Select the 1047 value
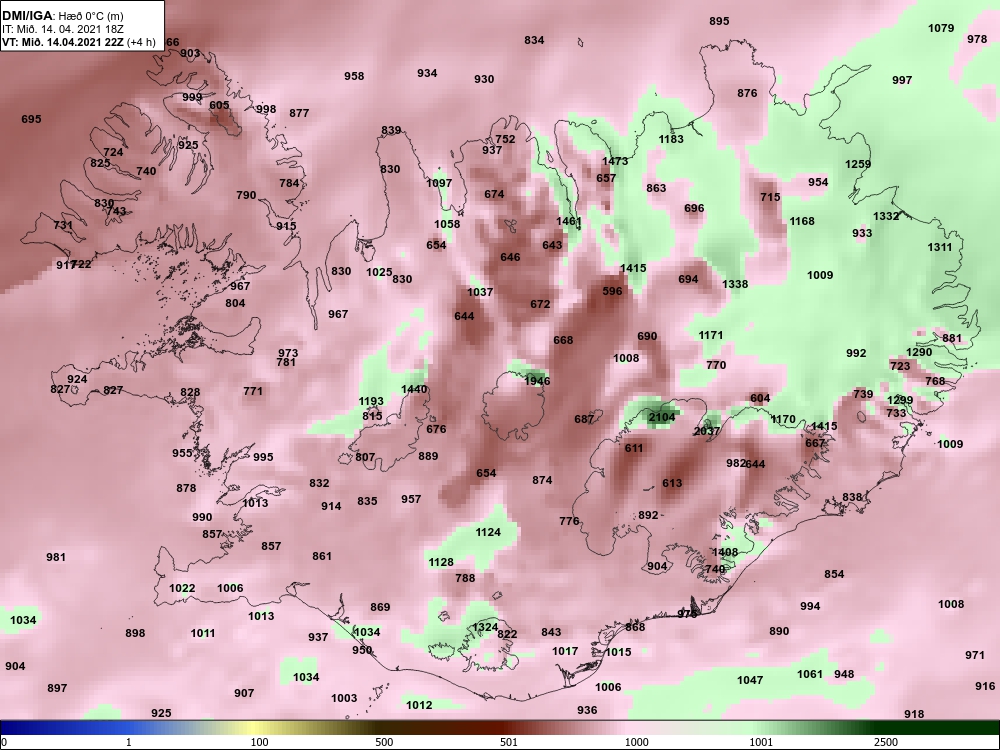Screen dimensions: 1000x750 point(750,680)
